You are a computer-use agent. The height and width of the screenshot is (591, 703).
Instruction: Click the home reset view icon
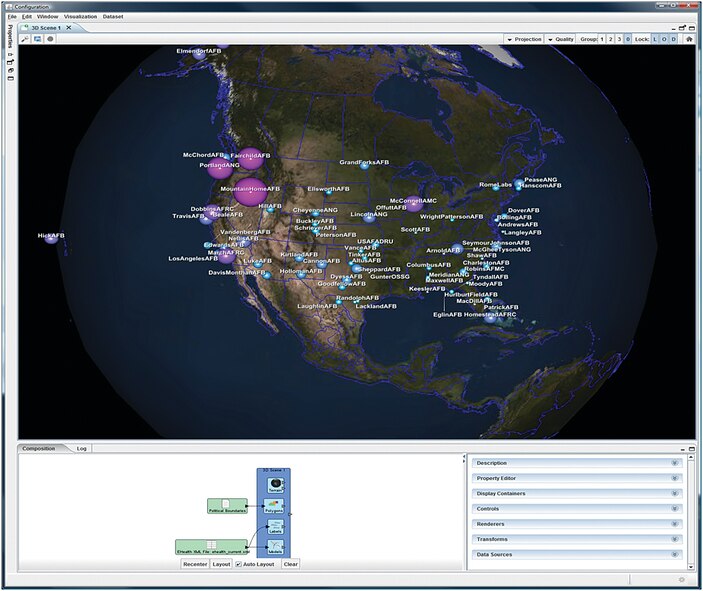click(x=689, y=39)
